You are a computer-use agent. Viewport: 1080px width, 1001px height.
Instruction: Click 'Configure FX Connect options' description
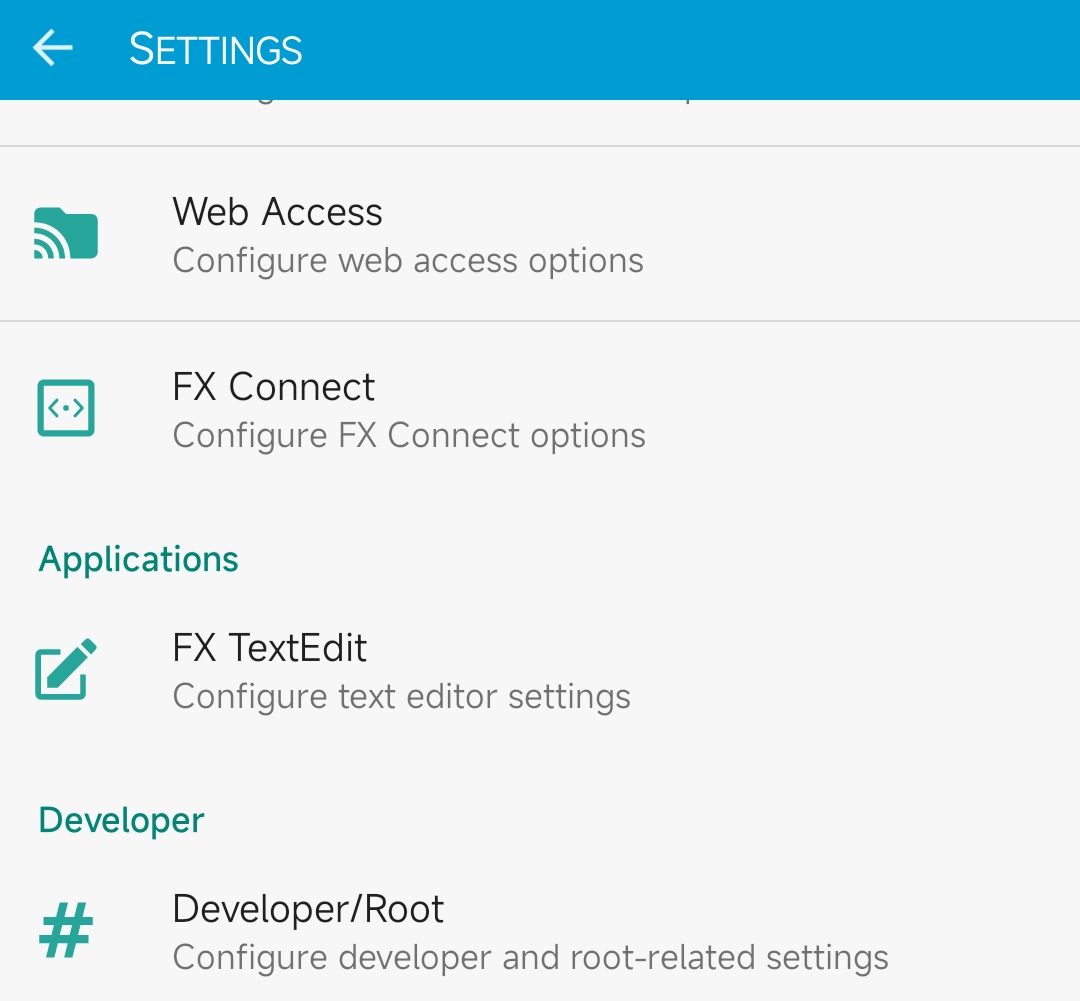409,435
